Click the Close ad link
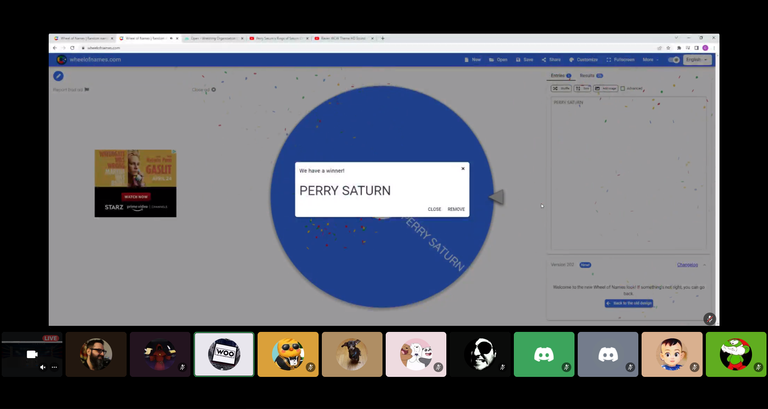Viewport: 768px width, 409px height. coord(204,90)
